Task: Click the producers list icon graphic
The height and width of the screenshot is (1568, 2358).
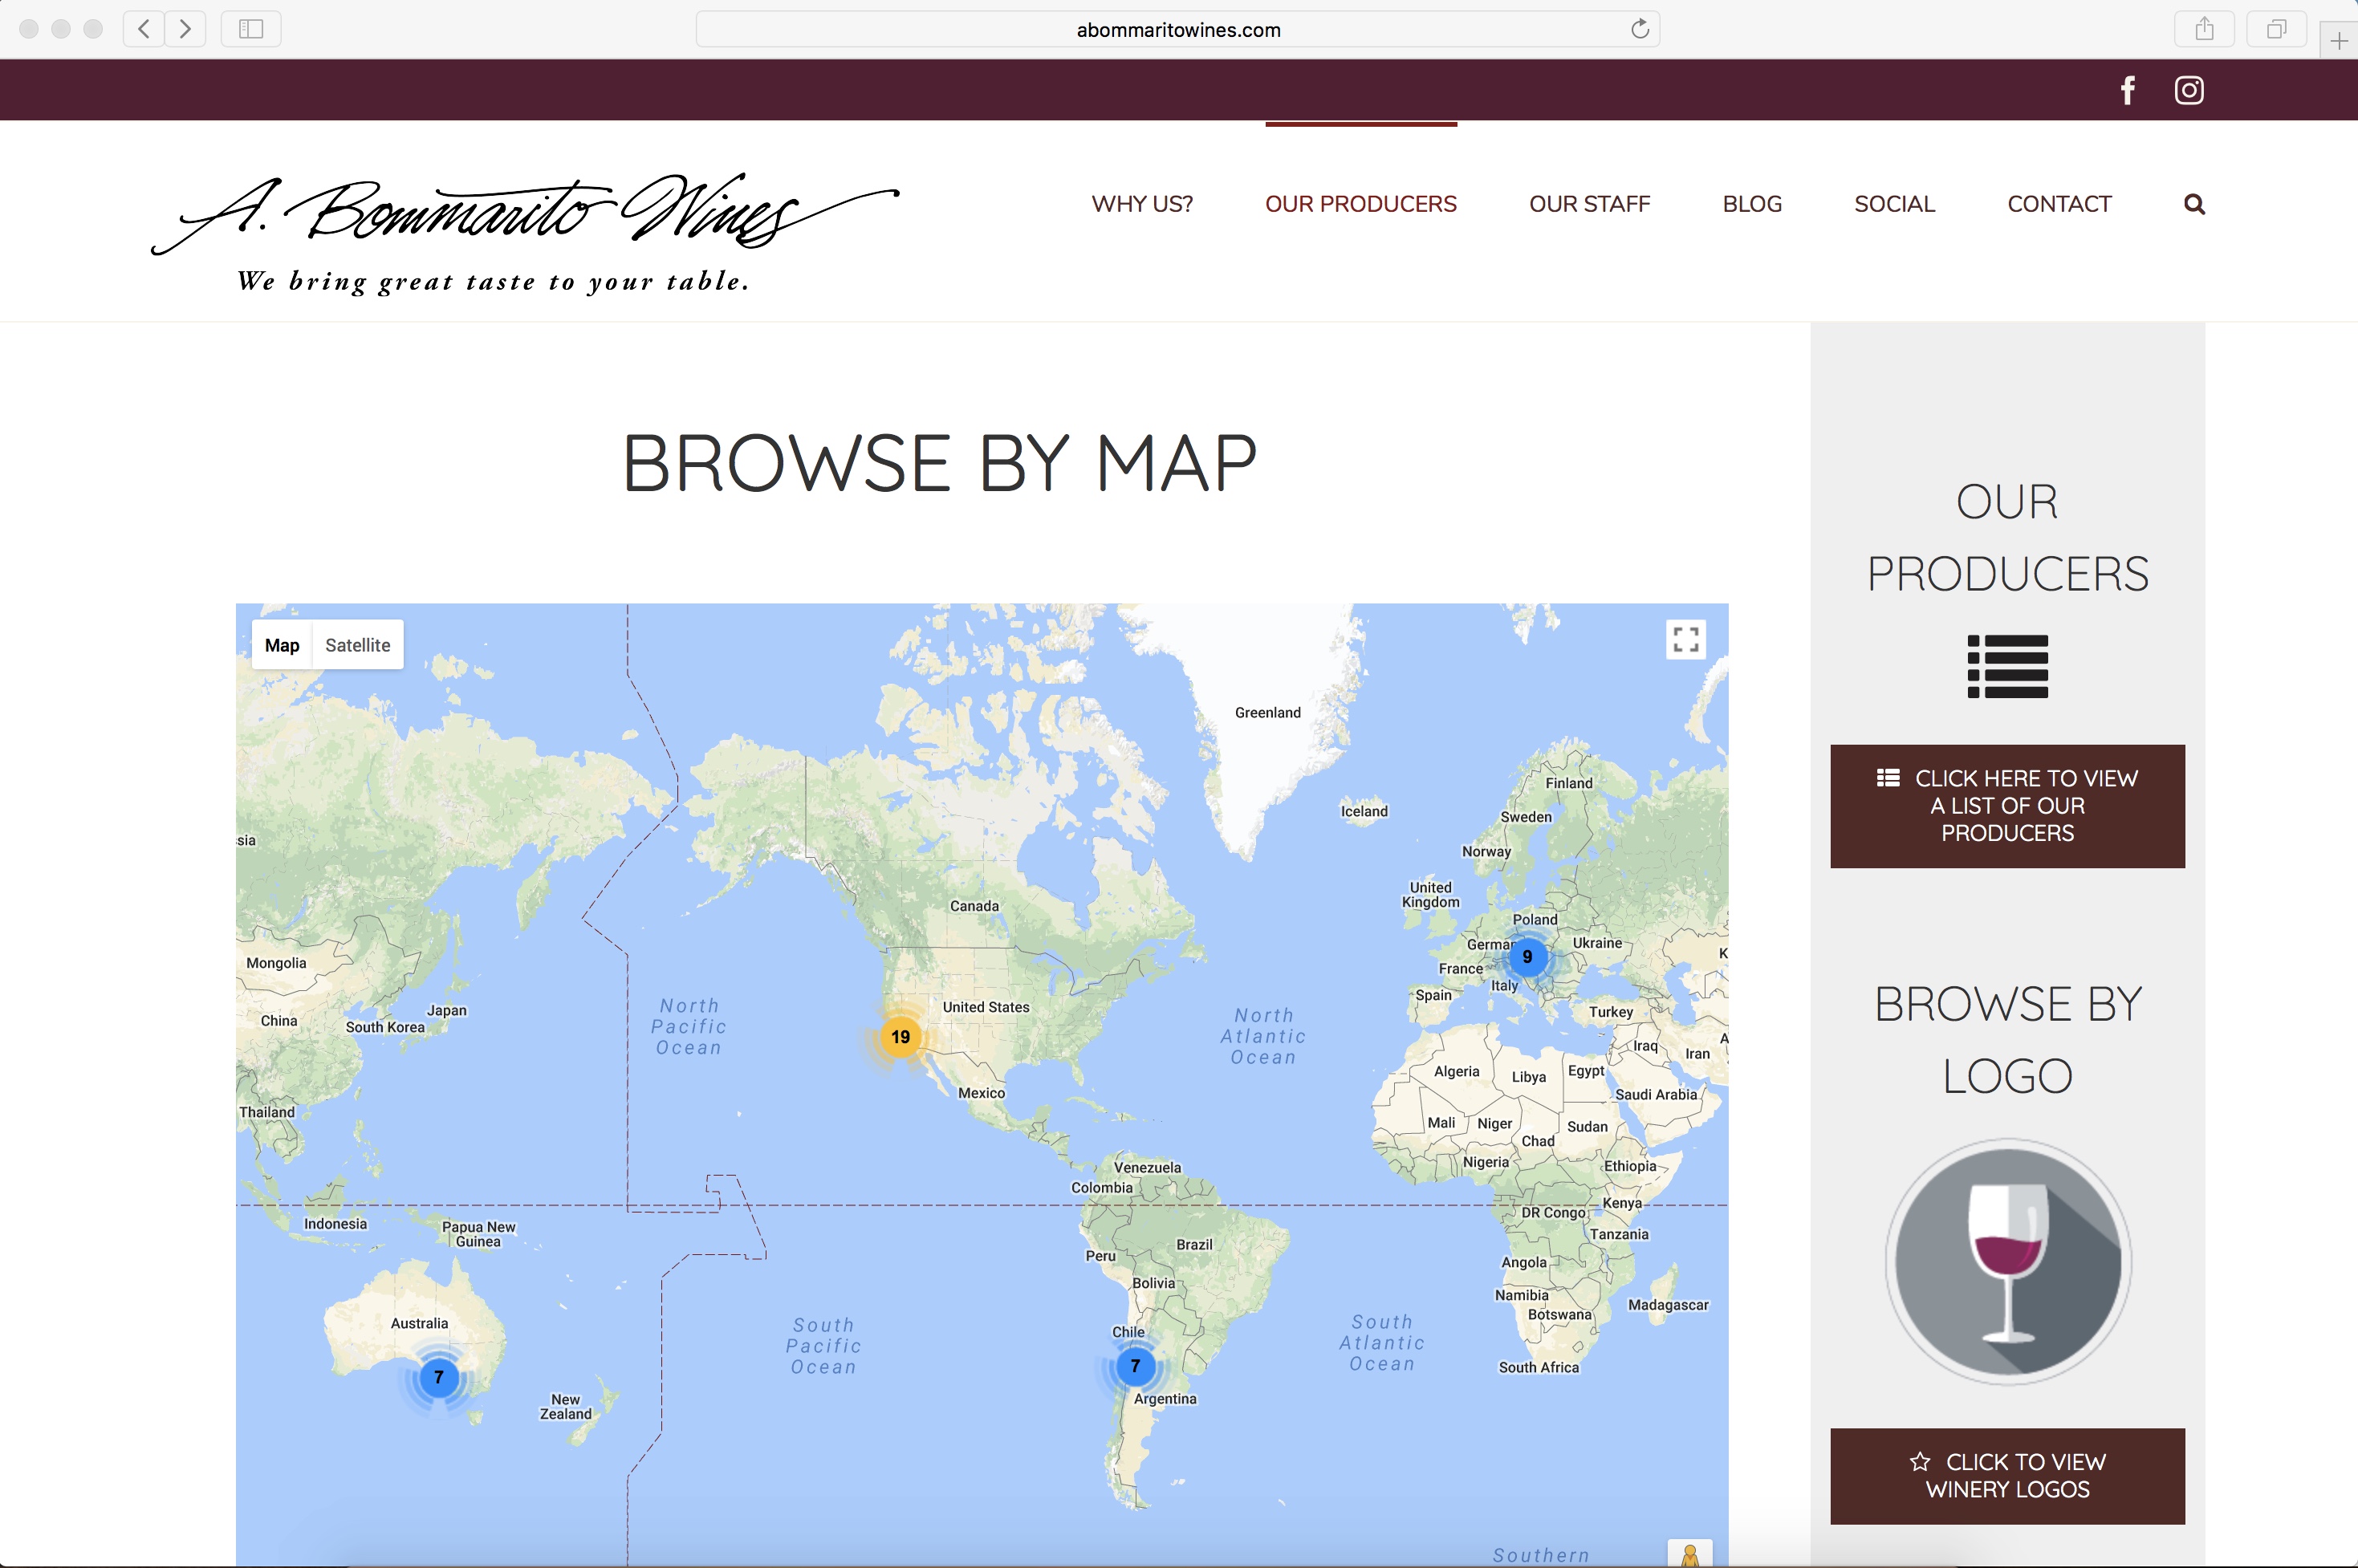Action: 2007,666
